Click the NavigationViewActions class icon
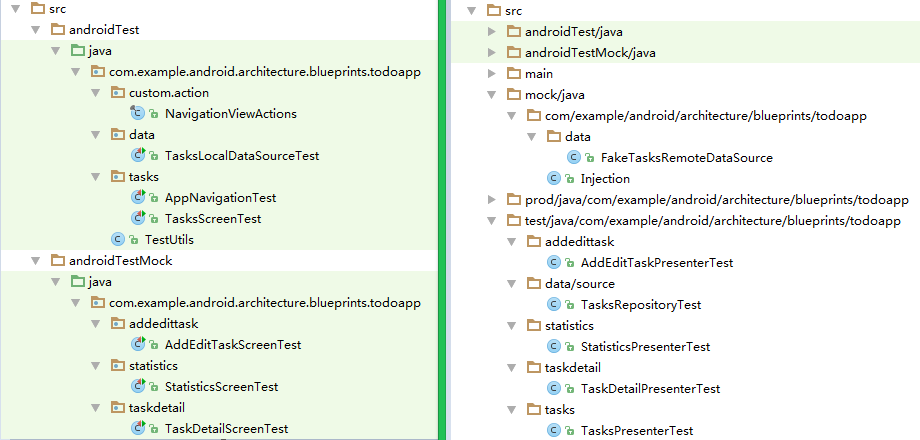The height and width of the screenshot is (440, 920). (138, 114)
